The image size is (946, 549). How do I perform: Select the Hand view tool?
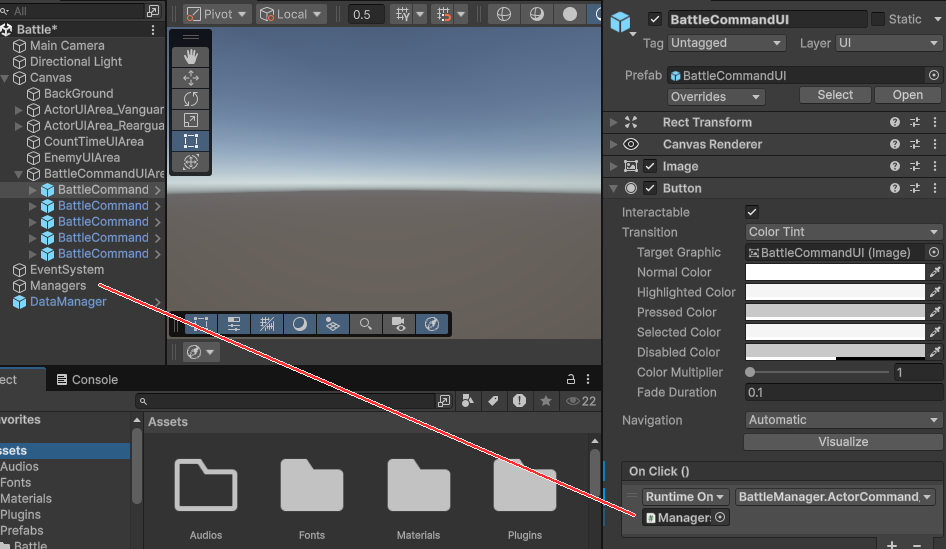coord(190,57)
